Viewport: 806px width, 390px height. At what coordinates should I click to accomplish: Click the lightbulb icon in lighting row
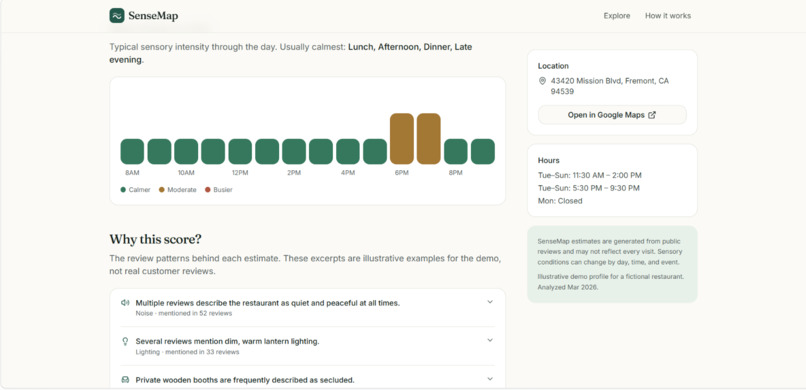click(x=124, y=341)
